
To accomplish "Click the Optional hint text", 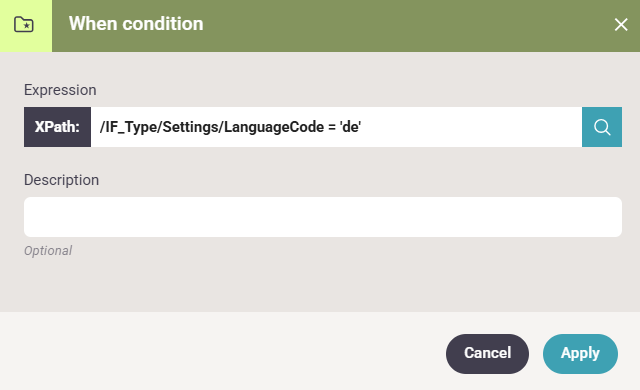I will pyautogui.click(x=48, y=250).
